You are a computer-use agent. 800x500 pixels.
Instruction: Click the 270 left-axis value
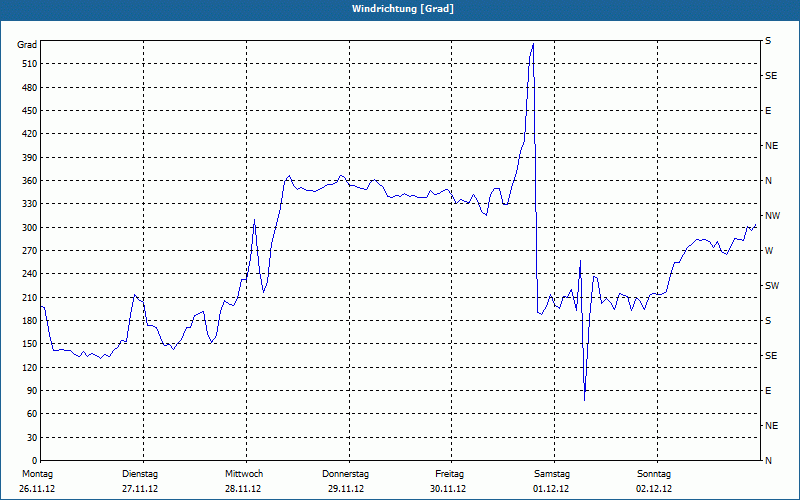pos(30,251)
